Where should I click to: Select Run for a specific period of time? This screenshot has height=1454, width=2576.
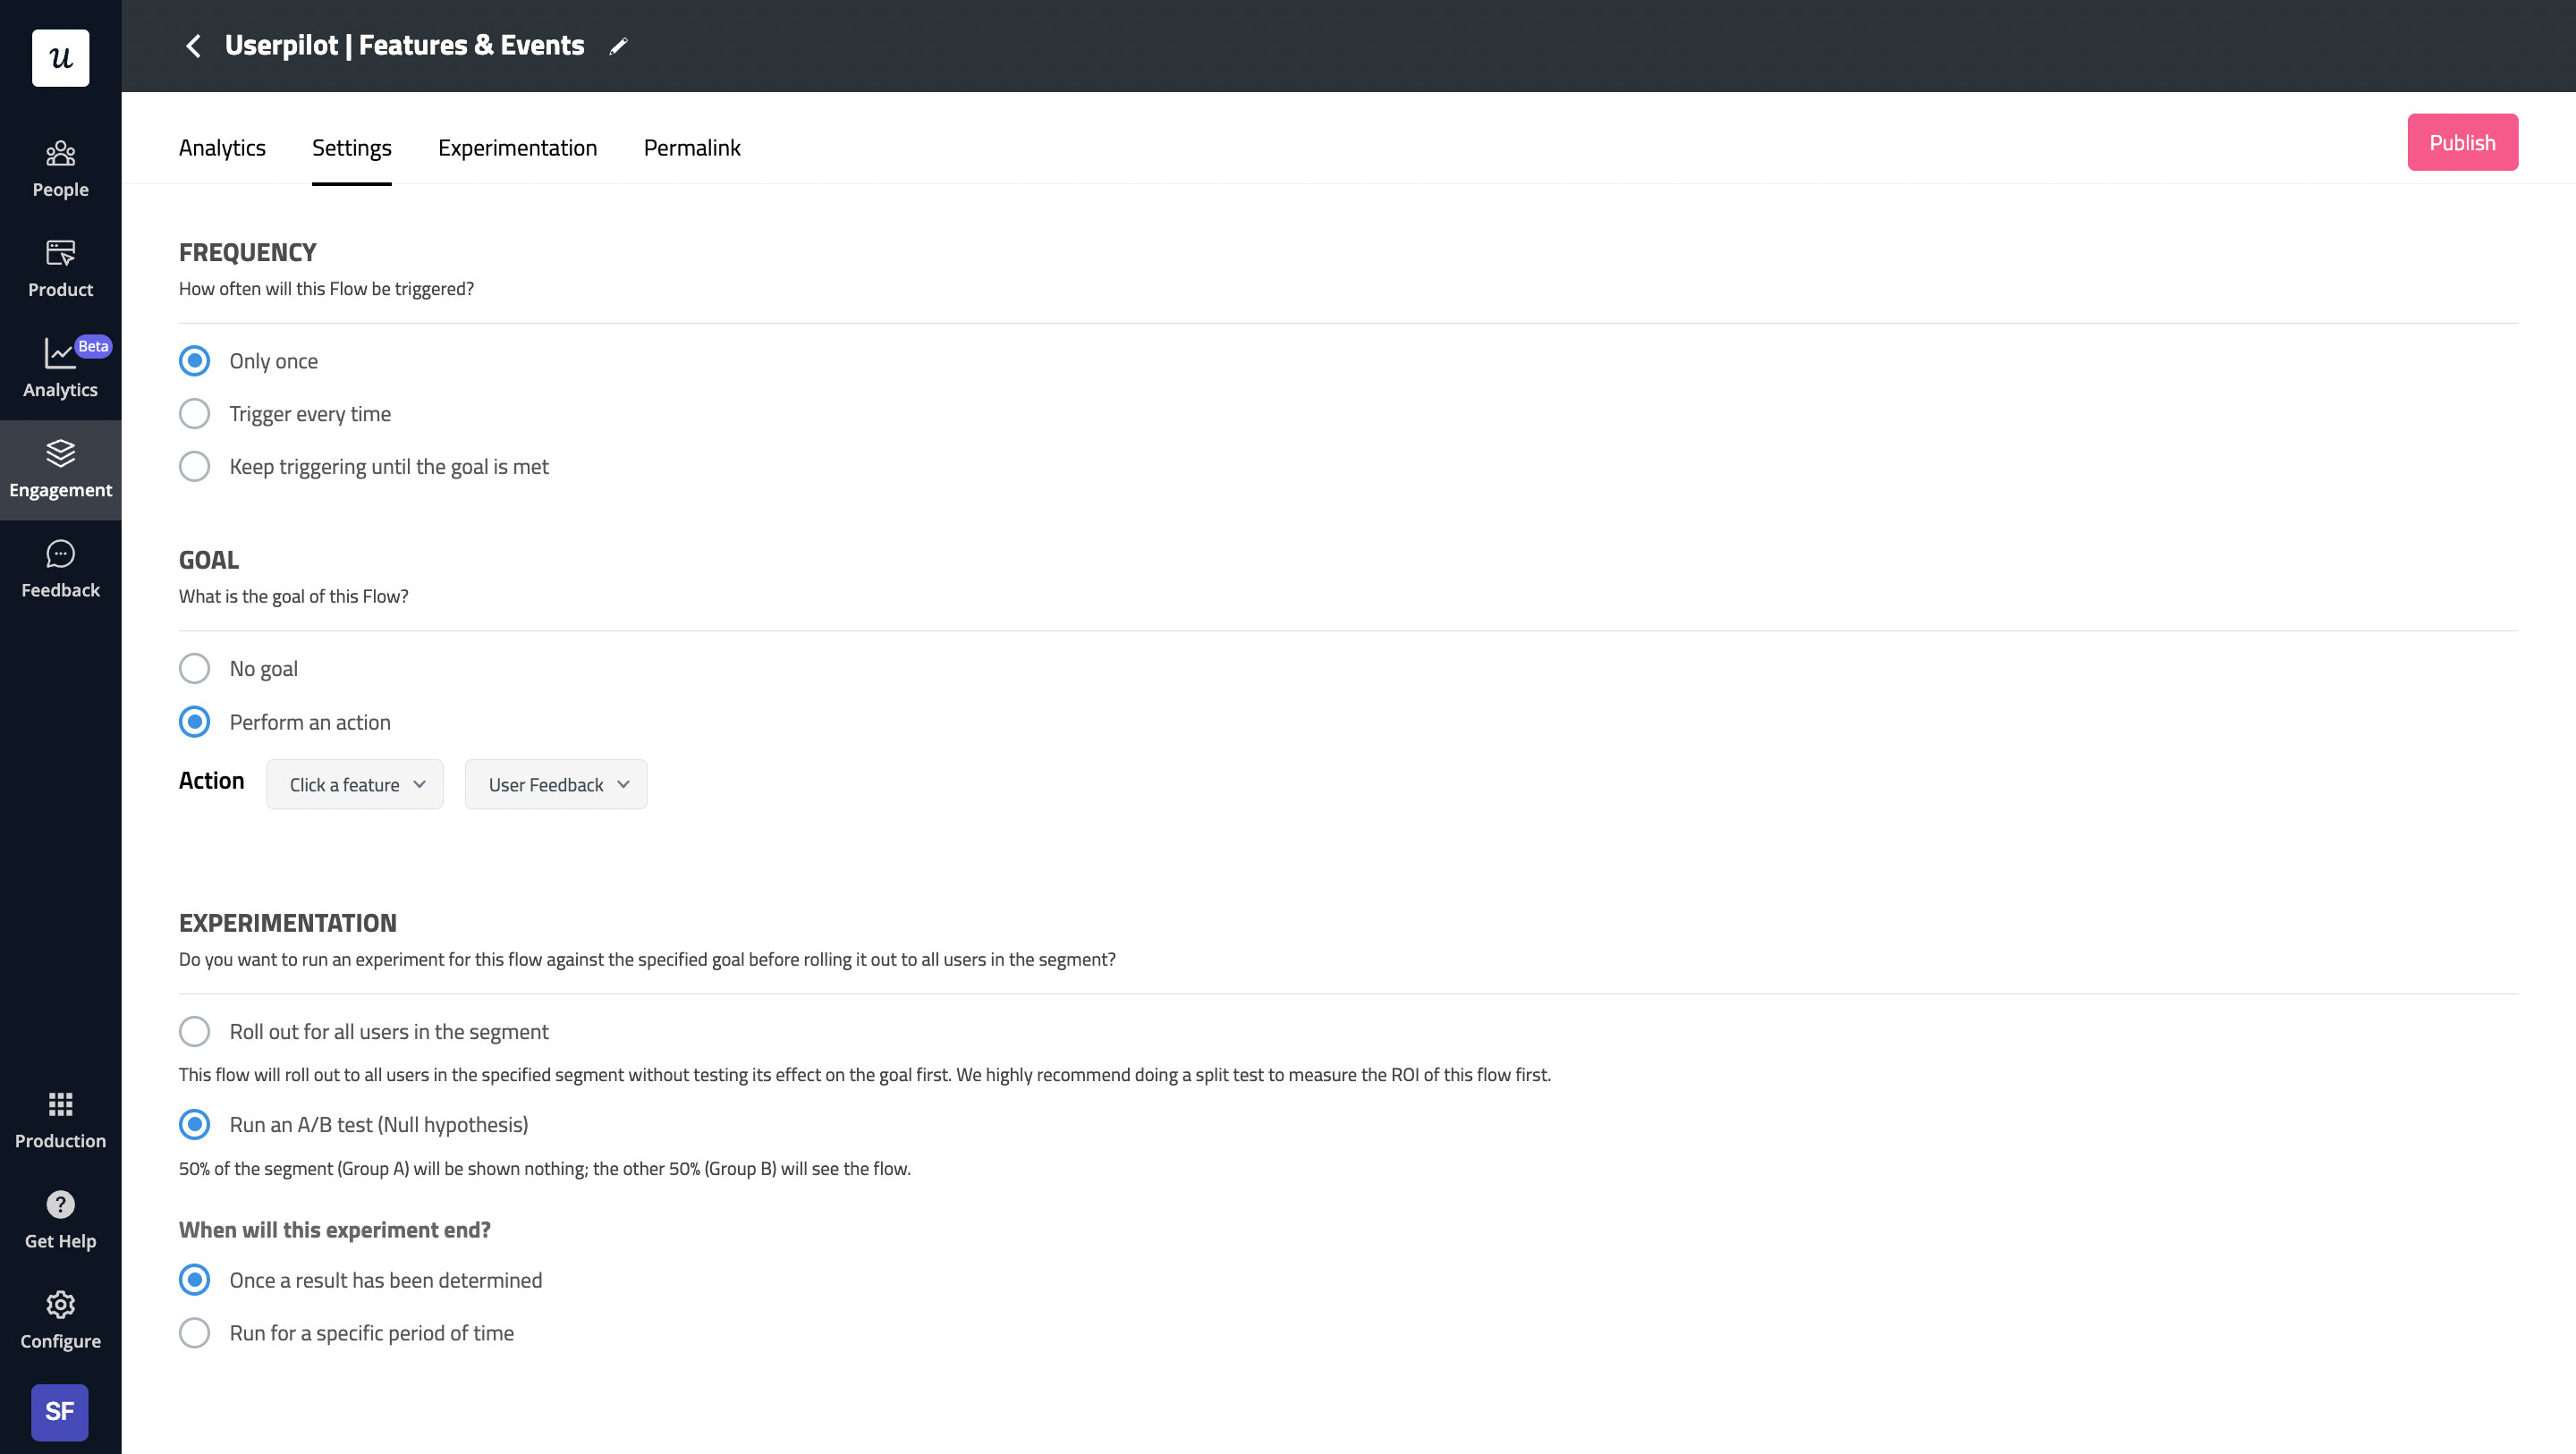point(194,1332)
